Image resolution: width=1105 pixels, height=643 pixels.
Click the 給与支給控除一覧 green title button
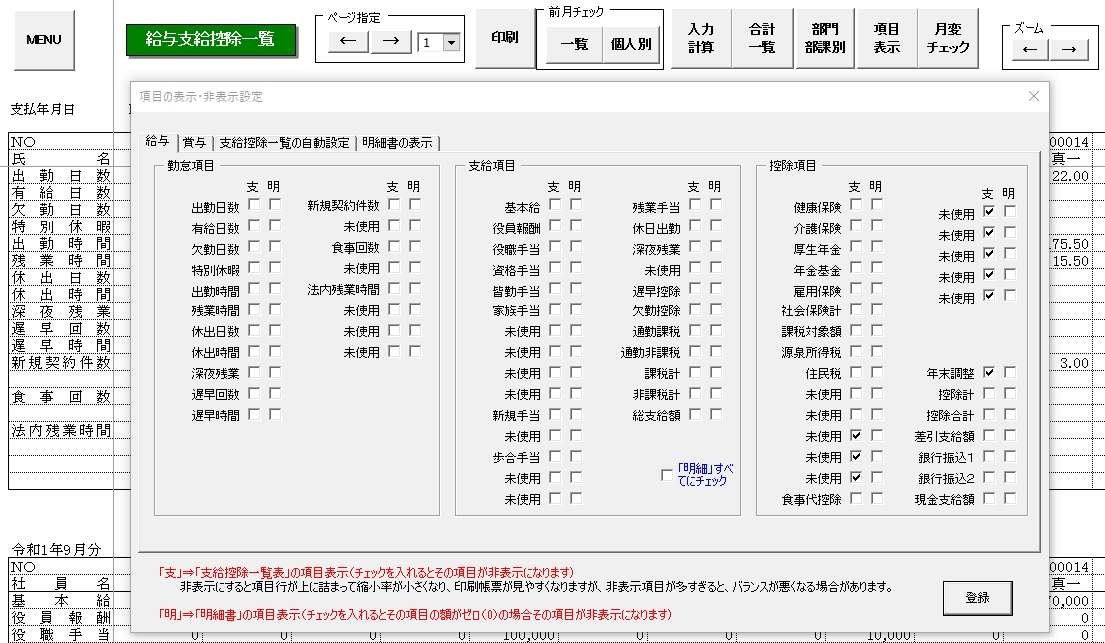[211, 39]
